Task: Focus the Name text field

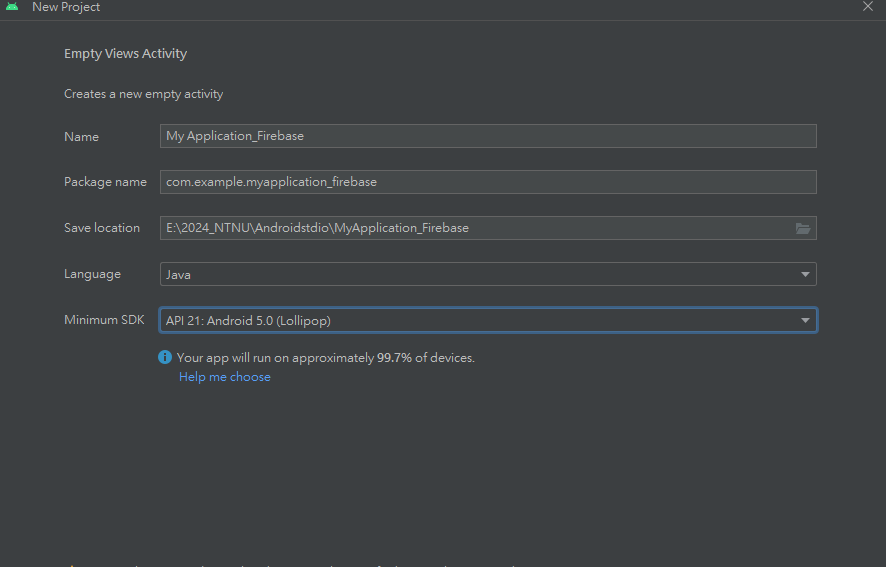Action: point(488,136)
